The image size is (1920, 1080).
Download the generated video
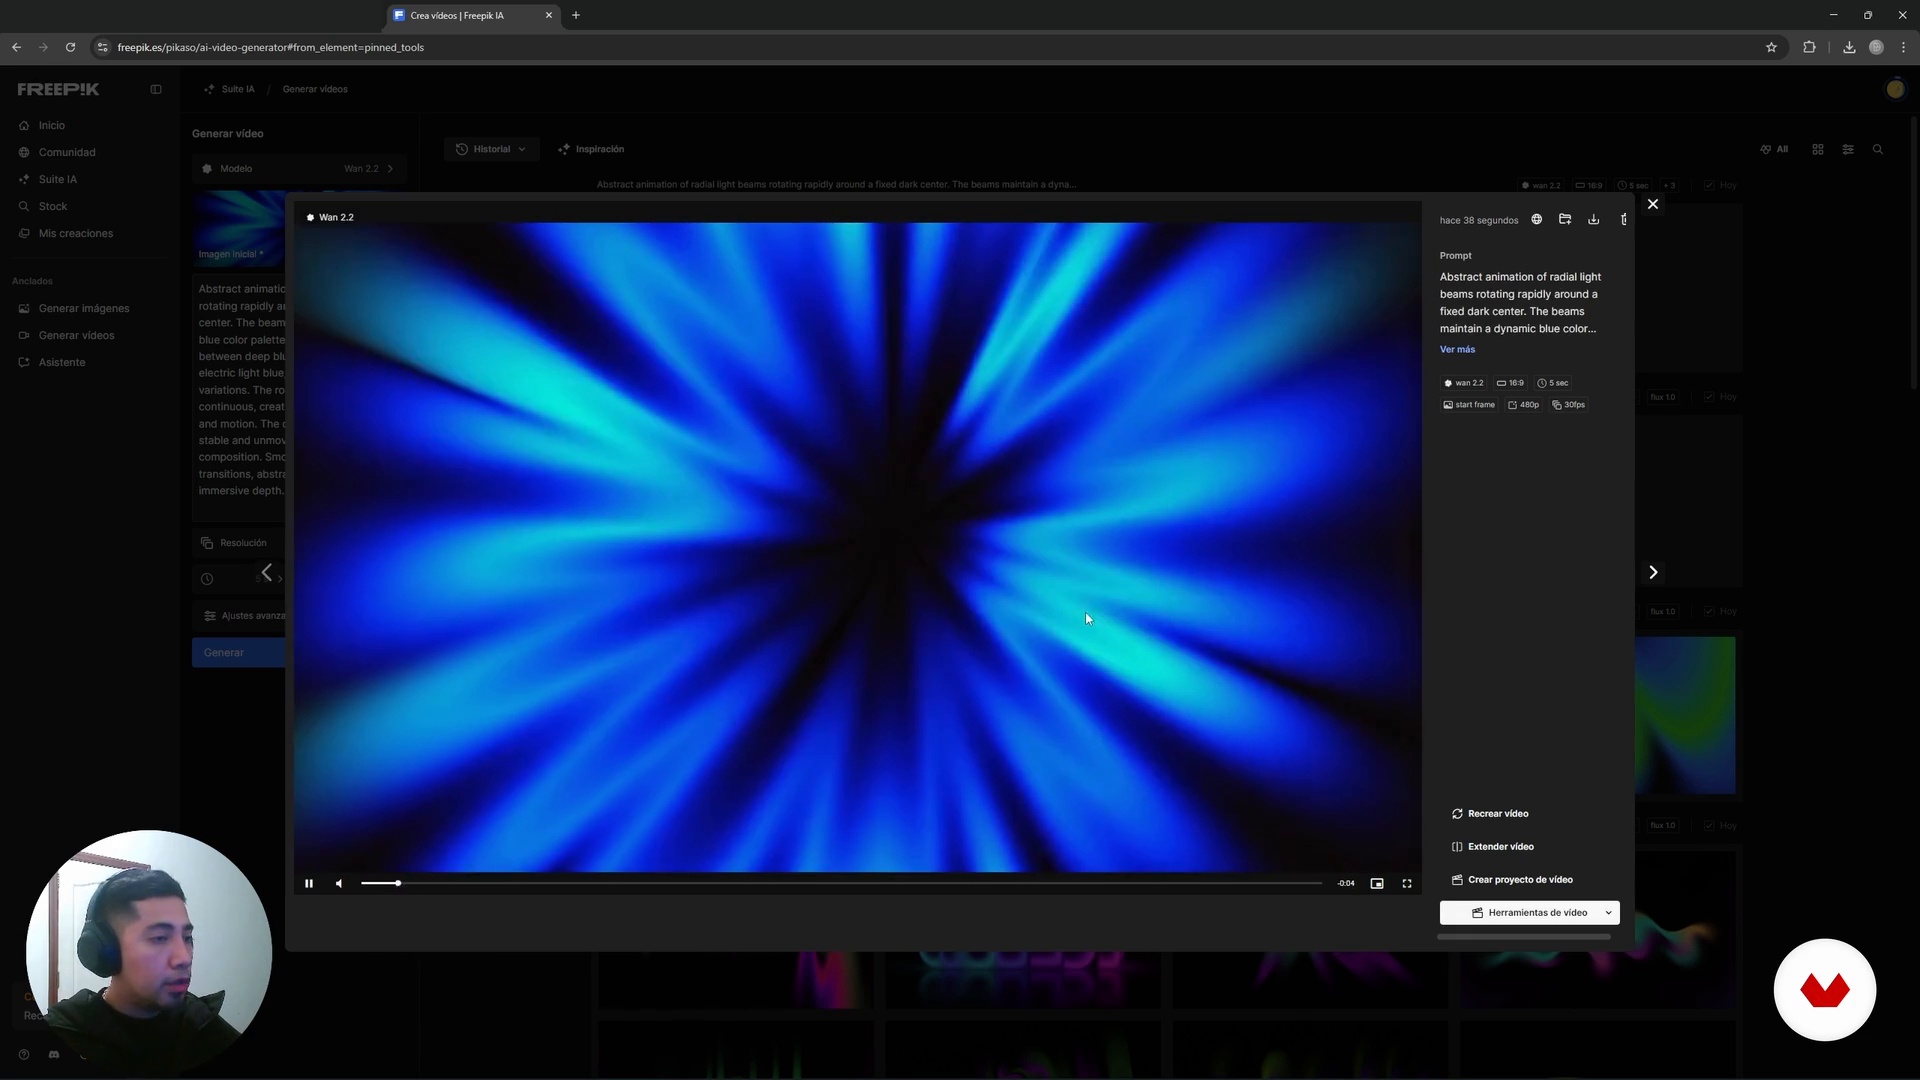tap(1594, 220)
